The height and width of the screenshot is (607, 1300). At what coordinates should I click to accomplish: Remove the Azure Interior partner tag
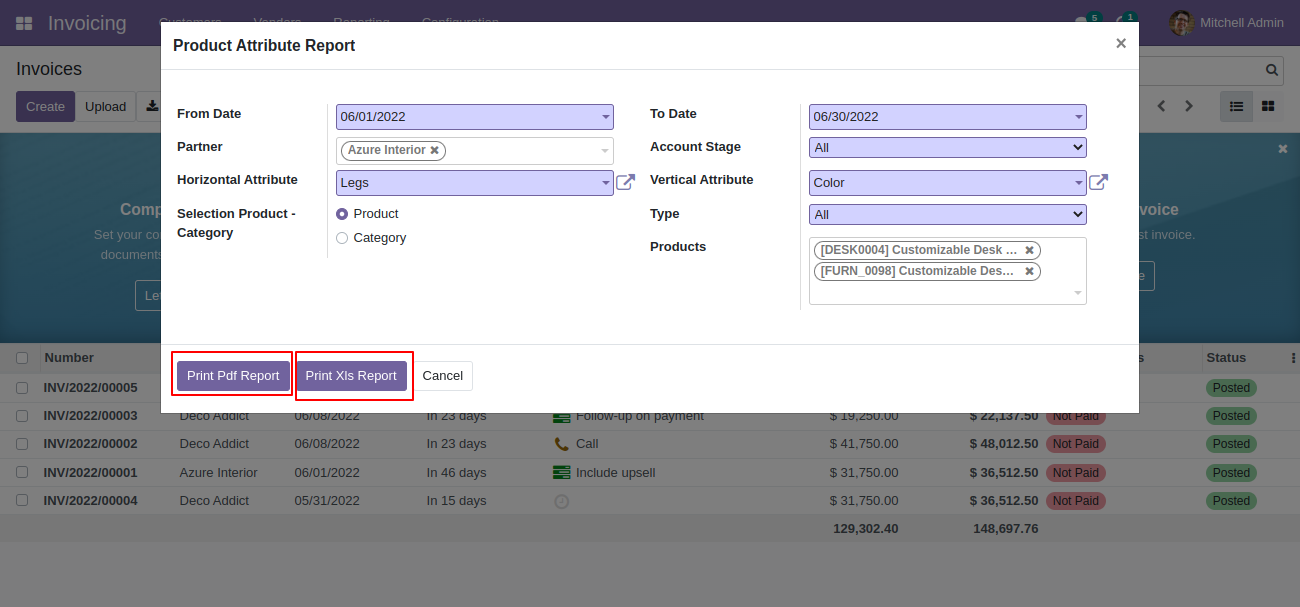click(434, 150)
